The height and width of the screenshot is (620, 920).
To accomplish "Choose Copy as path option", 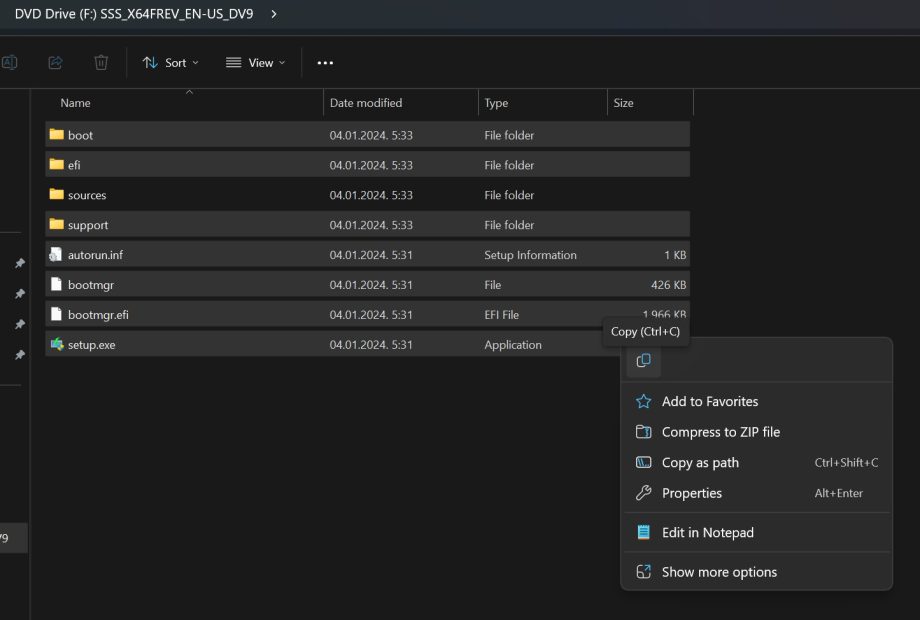I will pos(700,463).
